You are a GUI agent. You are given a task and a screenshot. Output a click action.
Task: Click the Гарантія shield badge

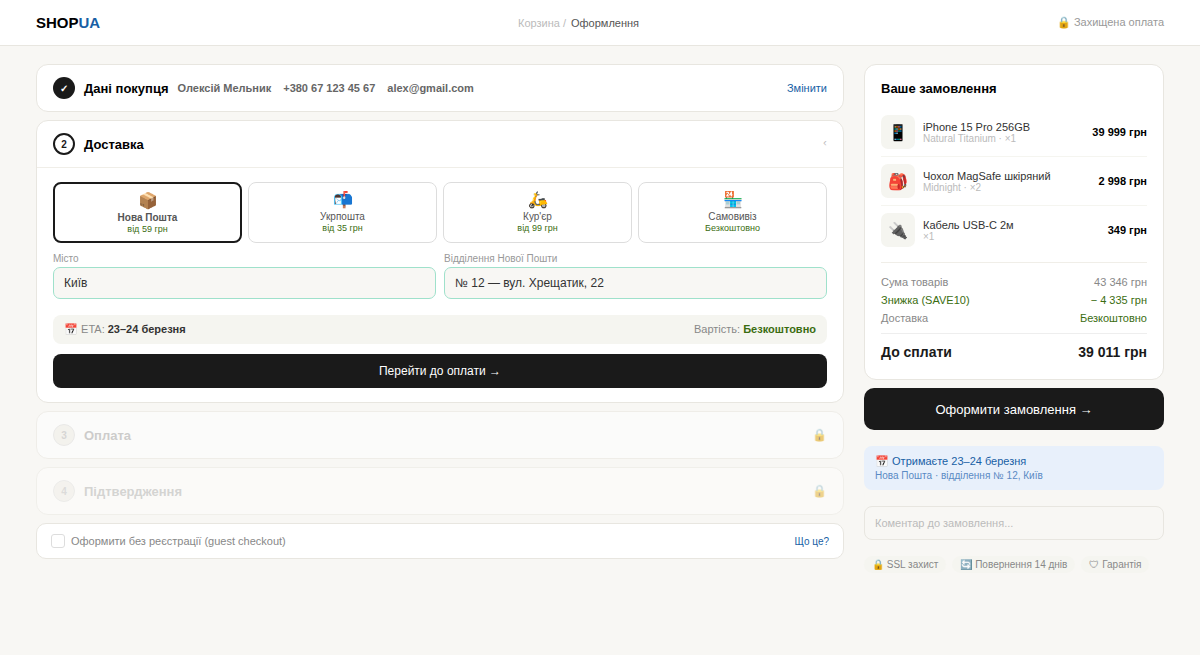click(1114, 564)
